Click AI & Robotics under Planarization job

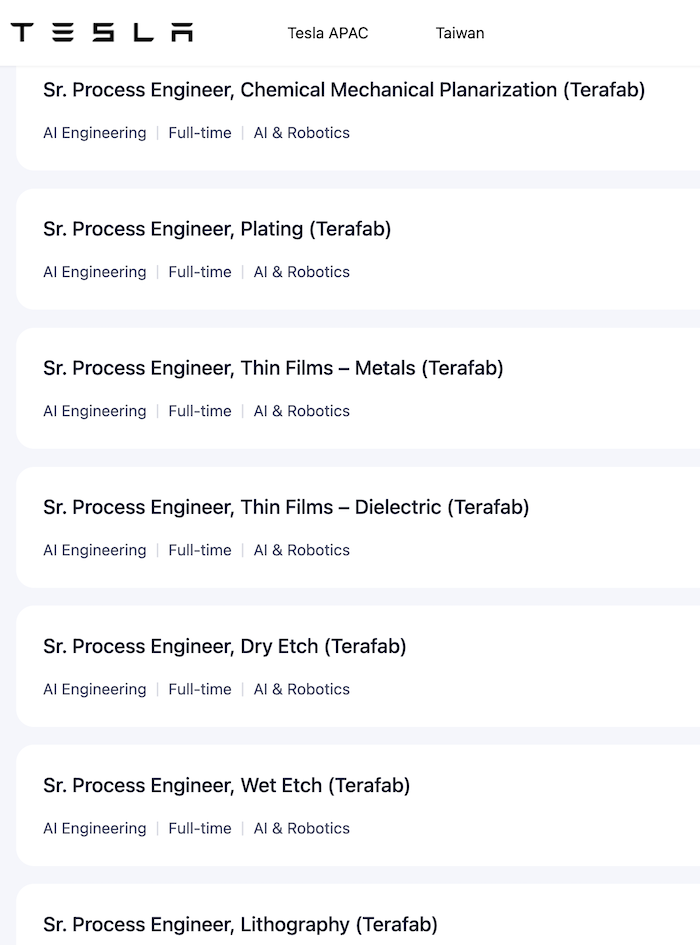302,133
